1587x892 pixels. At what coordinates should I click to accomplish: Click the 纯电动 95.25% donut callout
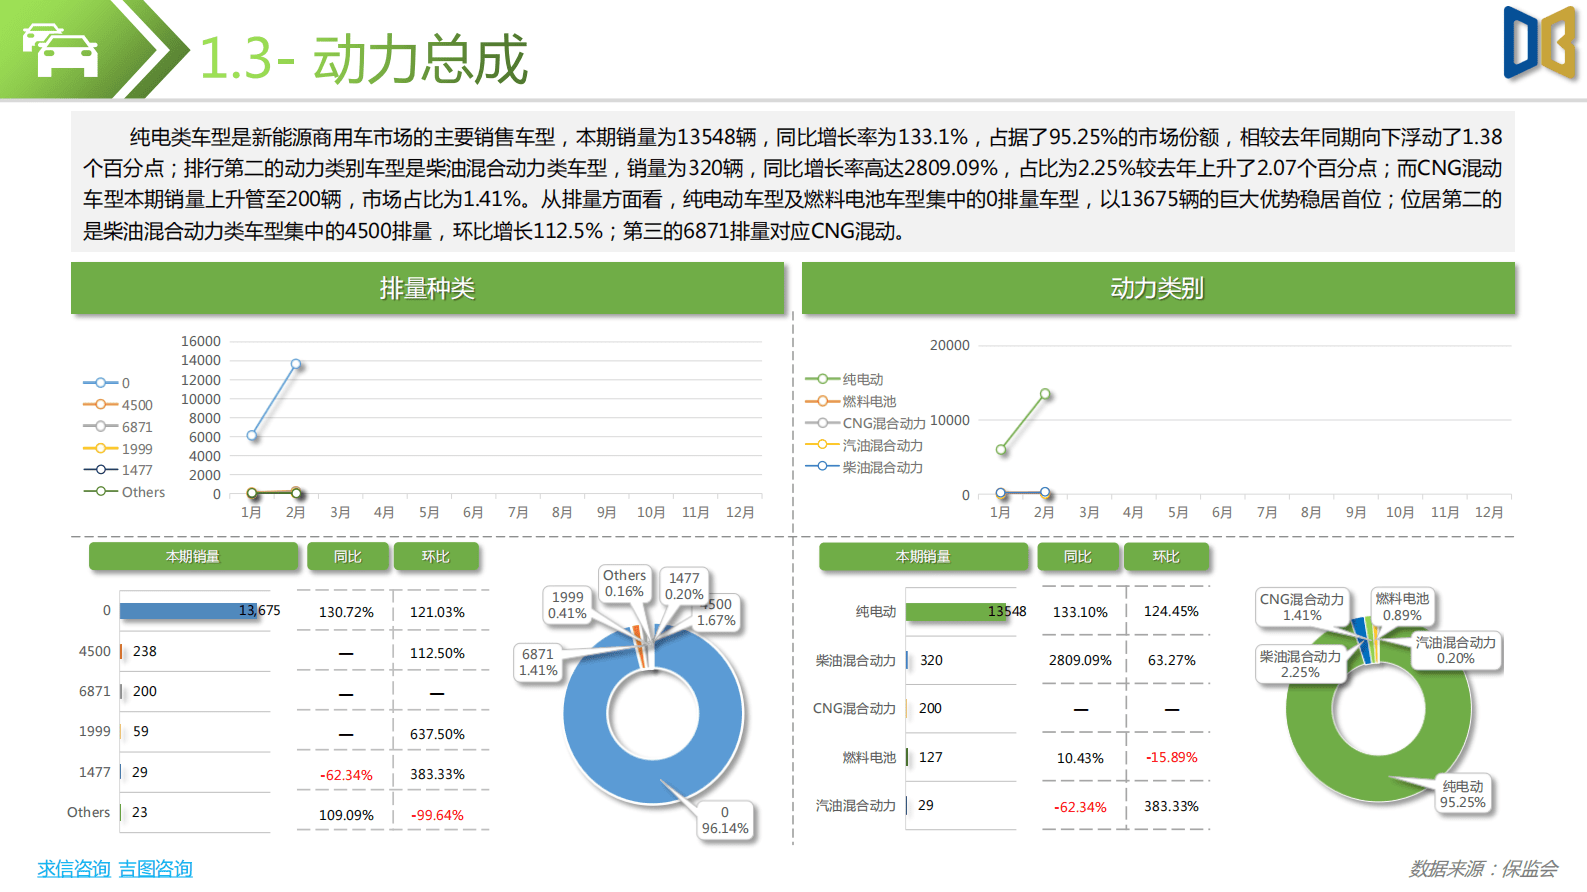(x=1462, y=794)
